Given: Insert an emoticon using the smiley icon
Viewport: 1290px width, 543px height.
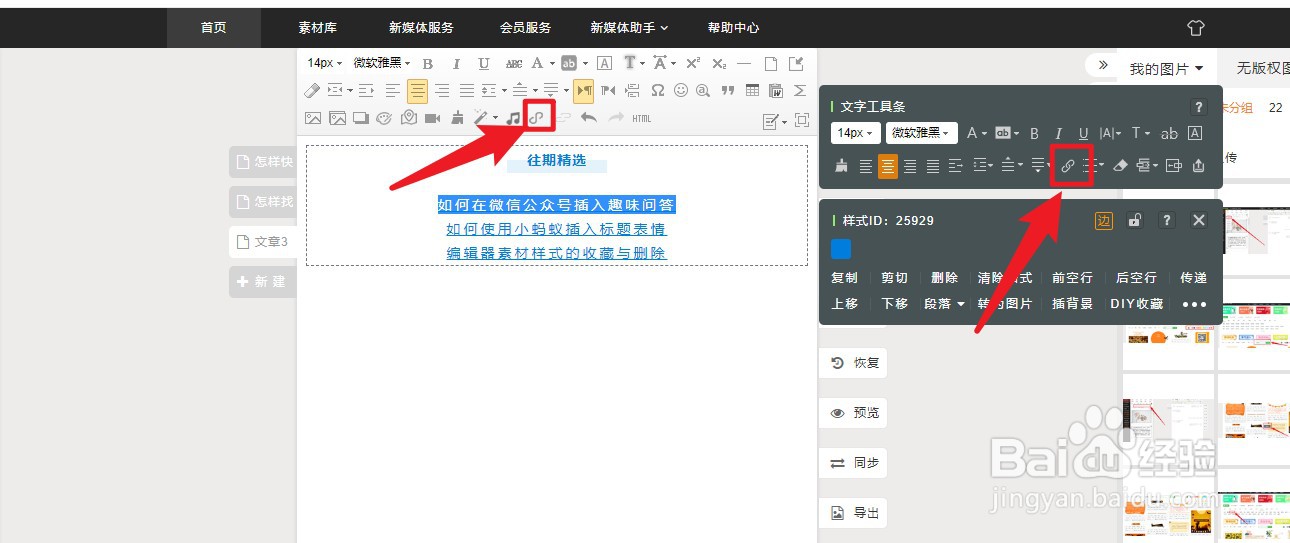Looking at the screenshot, I should [x=681, y=90].
